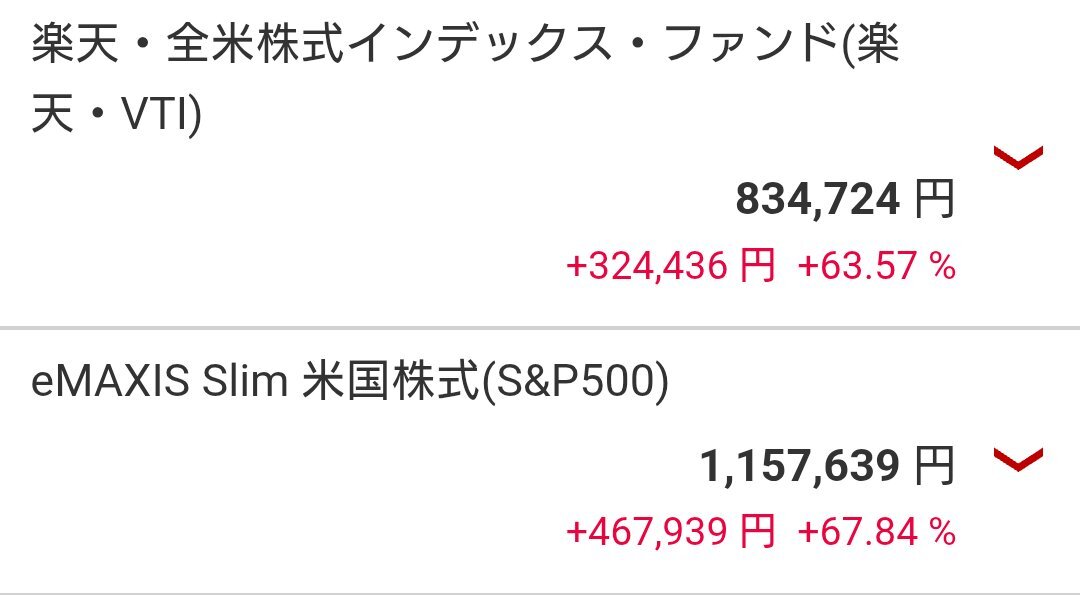Screen dimensions: 1080x615
Task: Tap the 円 symbol after +467,939
Action: [758, 532]
